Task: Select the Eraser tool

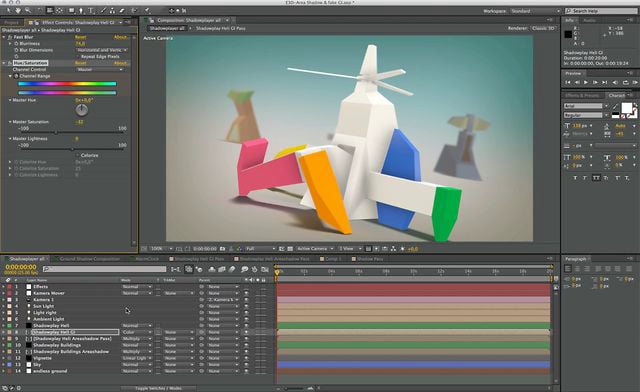Action: pyautogui.click(x=122, y=10)
